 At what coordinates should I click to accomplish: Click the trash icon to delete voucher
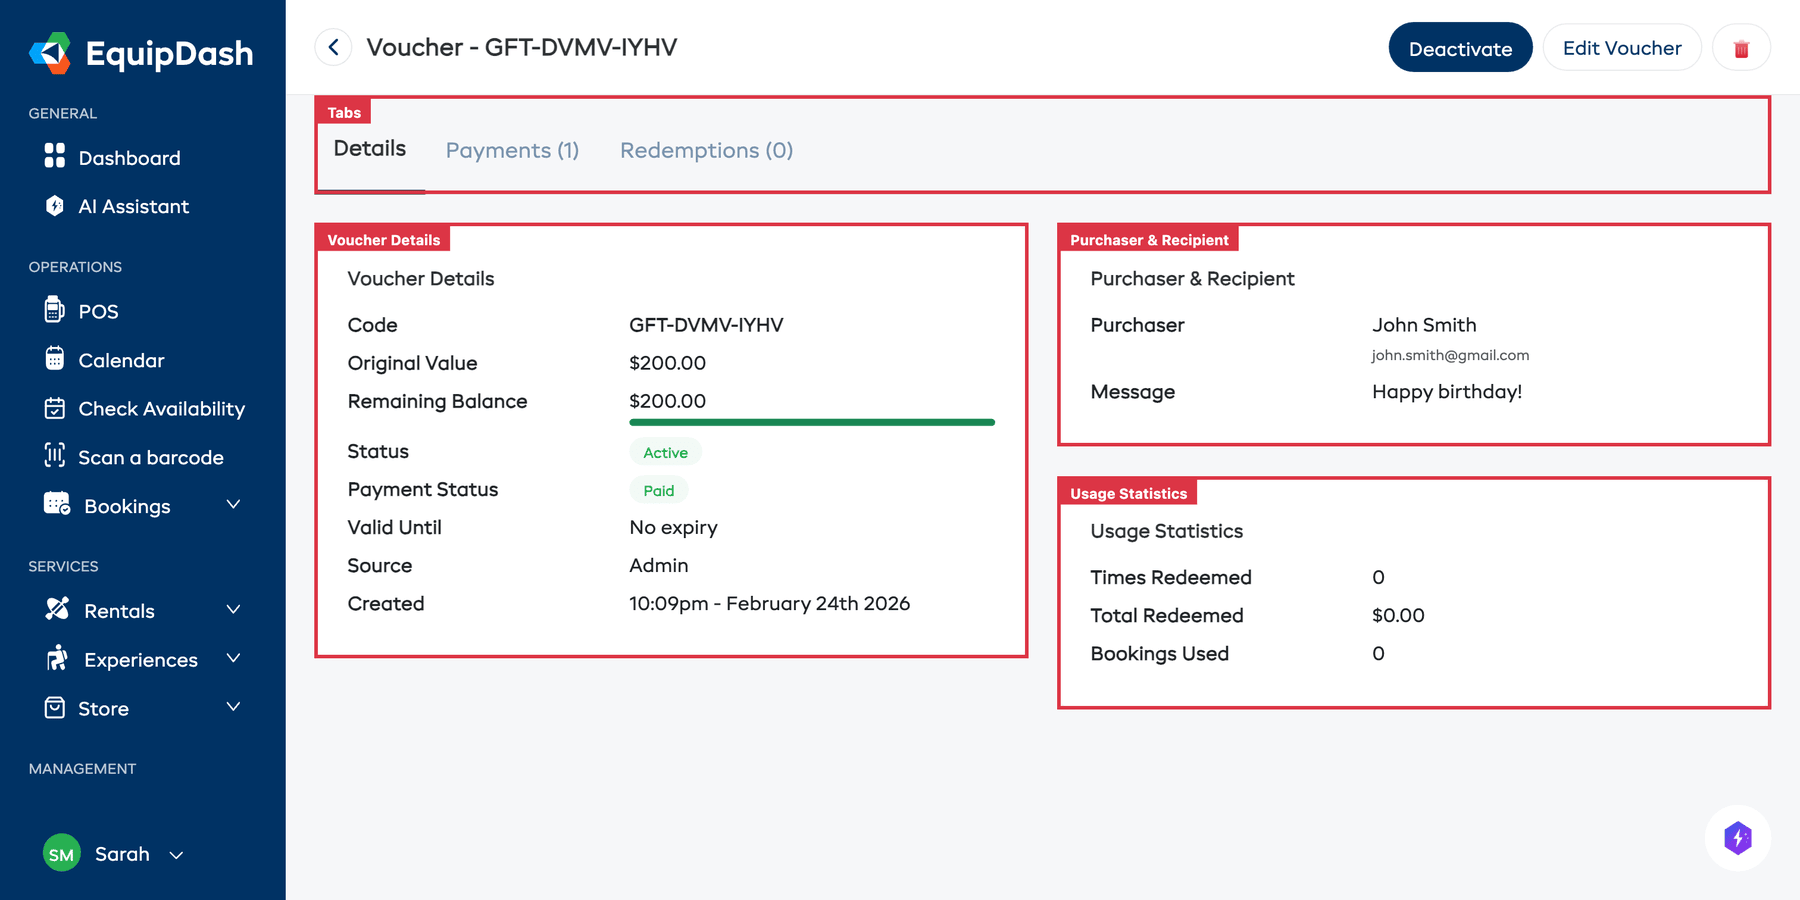point(1741,47)
